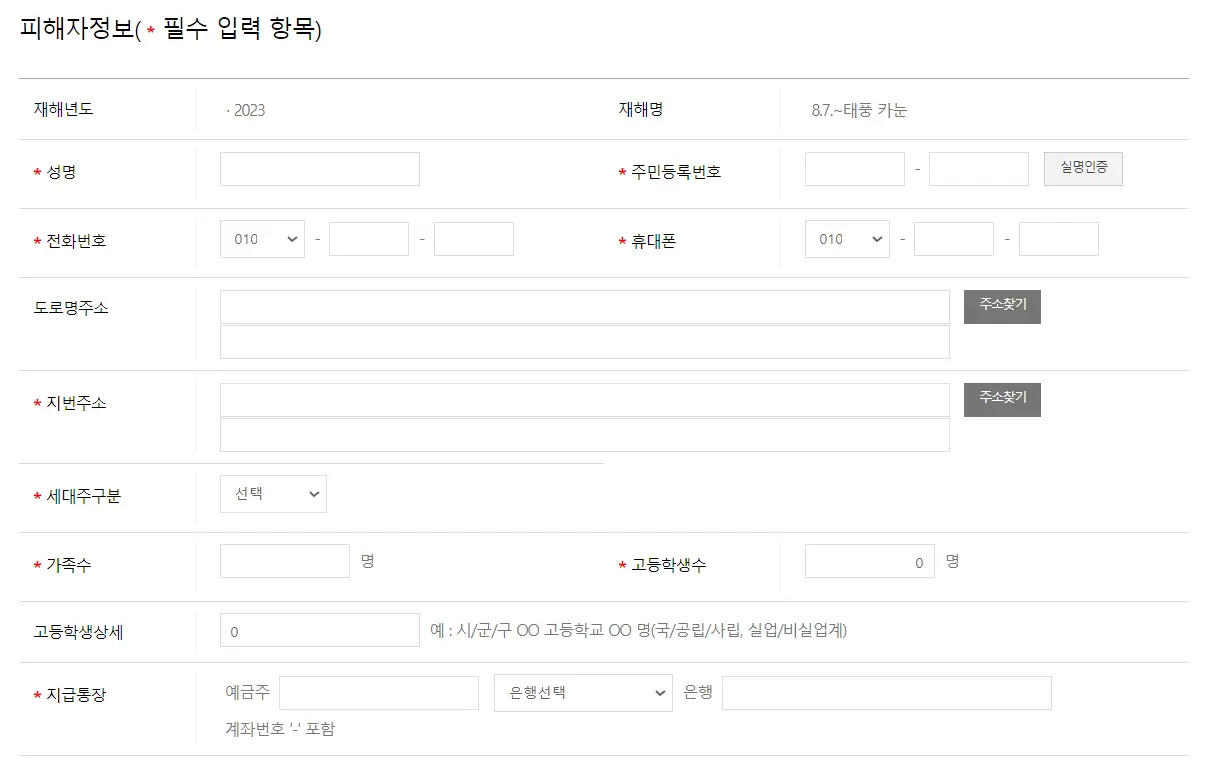Viewport: 1223px width, 769px height.
Task: Open the 은행선택 bank selection dropdown
Action: 583,692
